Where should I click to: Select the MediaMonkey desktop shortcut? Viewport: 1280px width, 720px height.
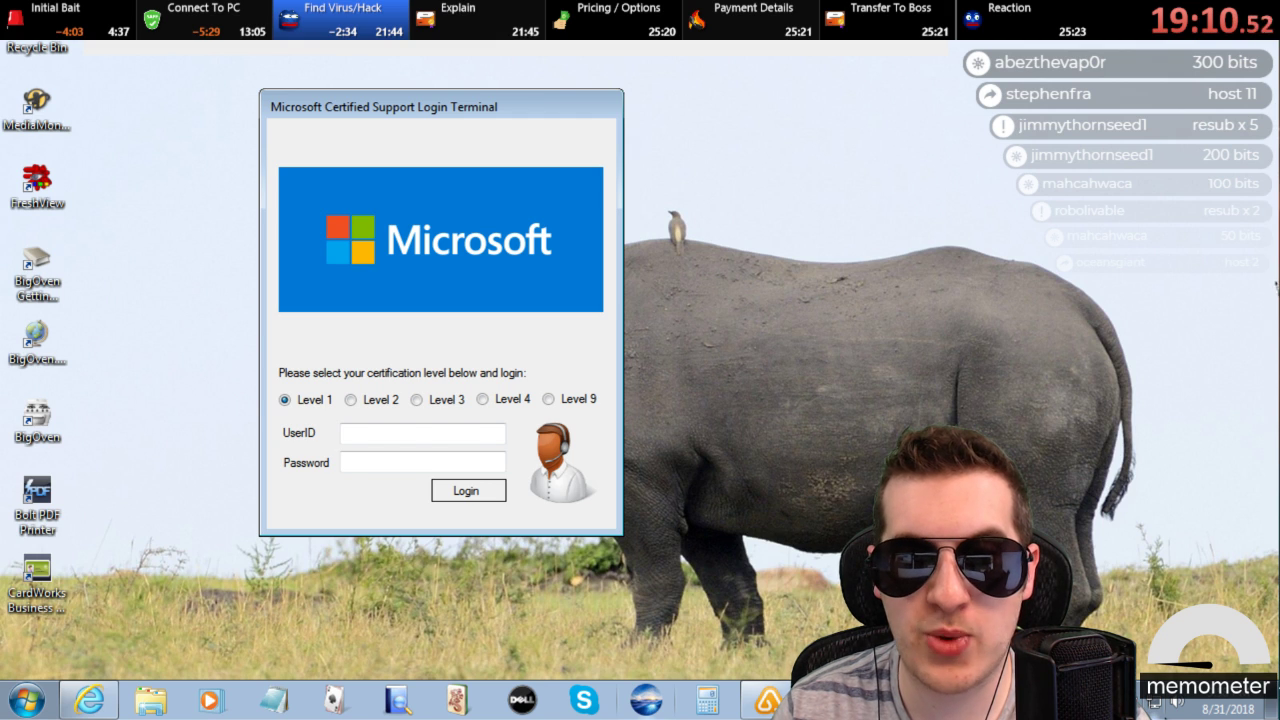[x=37, y=110]
